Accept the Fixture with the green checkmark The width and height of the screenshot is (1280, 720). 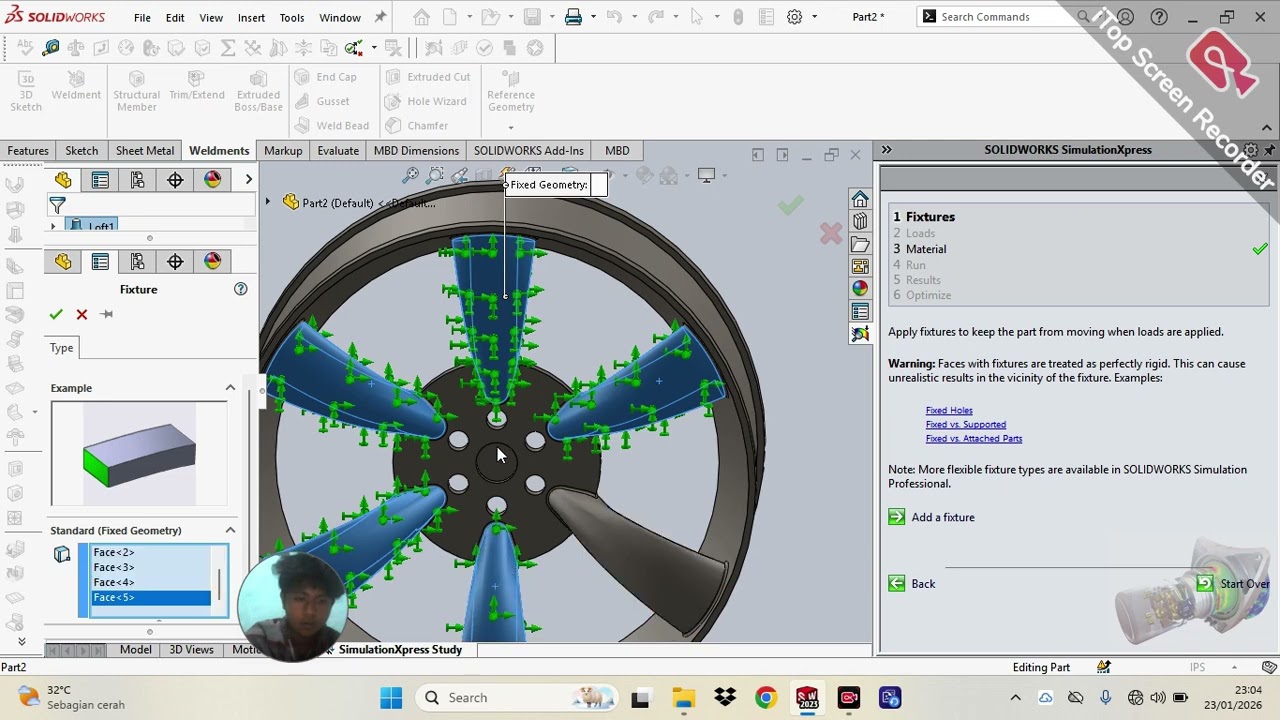click(56, 314)
